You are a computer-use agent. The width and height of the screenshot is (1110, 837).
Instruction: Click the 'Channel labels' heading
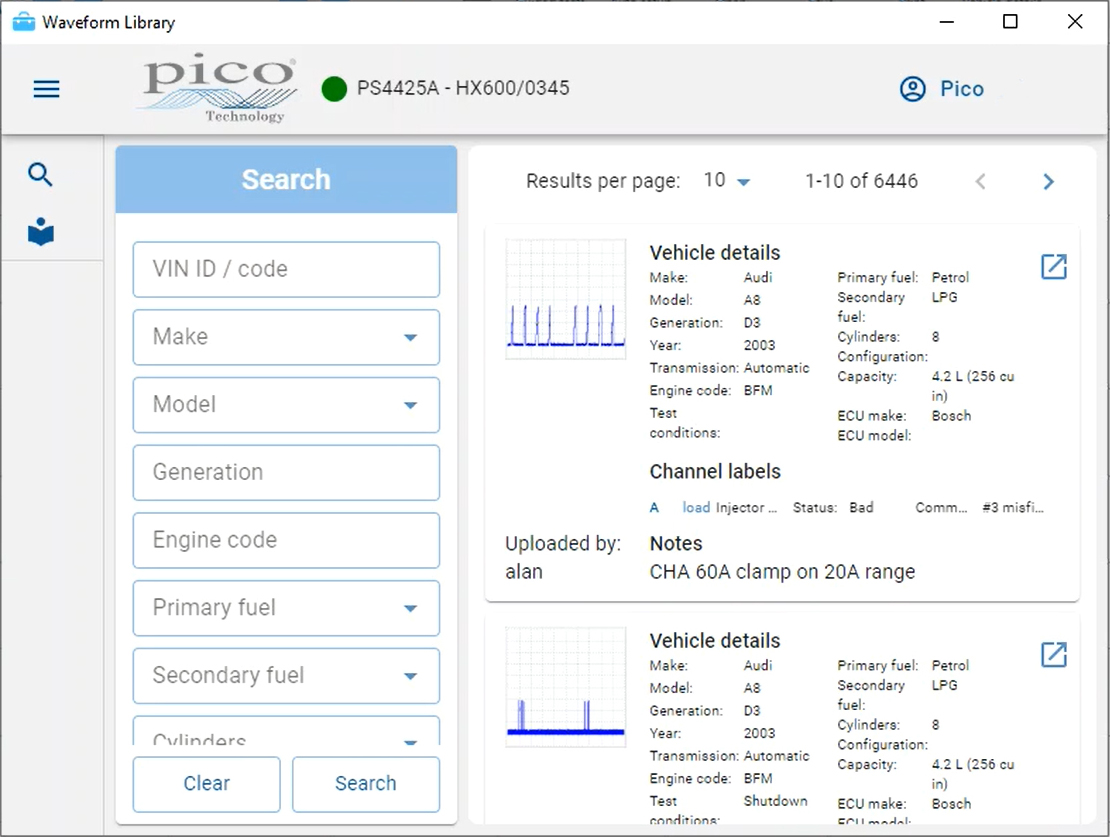click(715, 472)
